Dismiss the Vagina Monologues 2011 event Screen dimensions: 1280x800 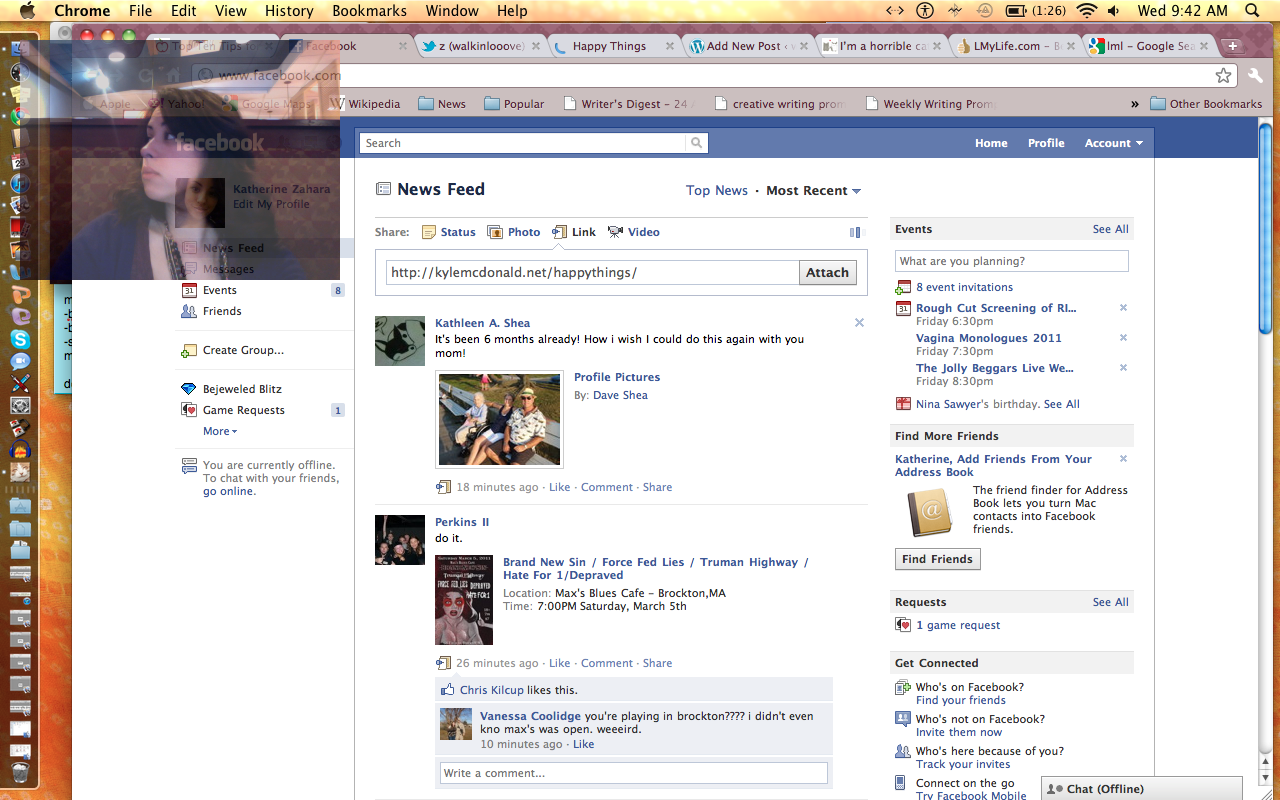pos(1123,338)
